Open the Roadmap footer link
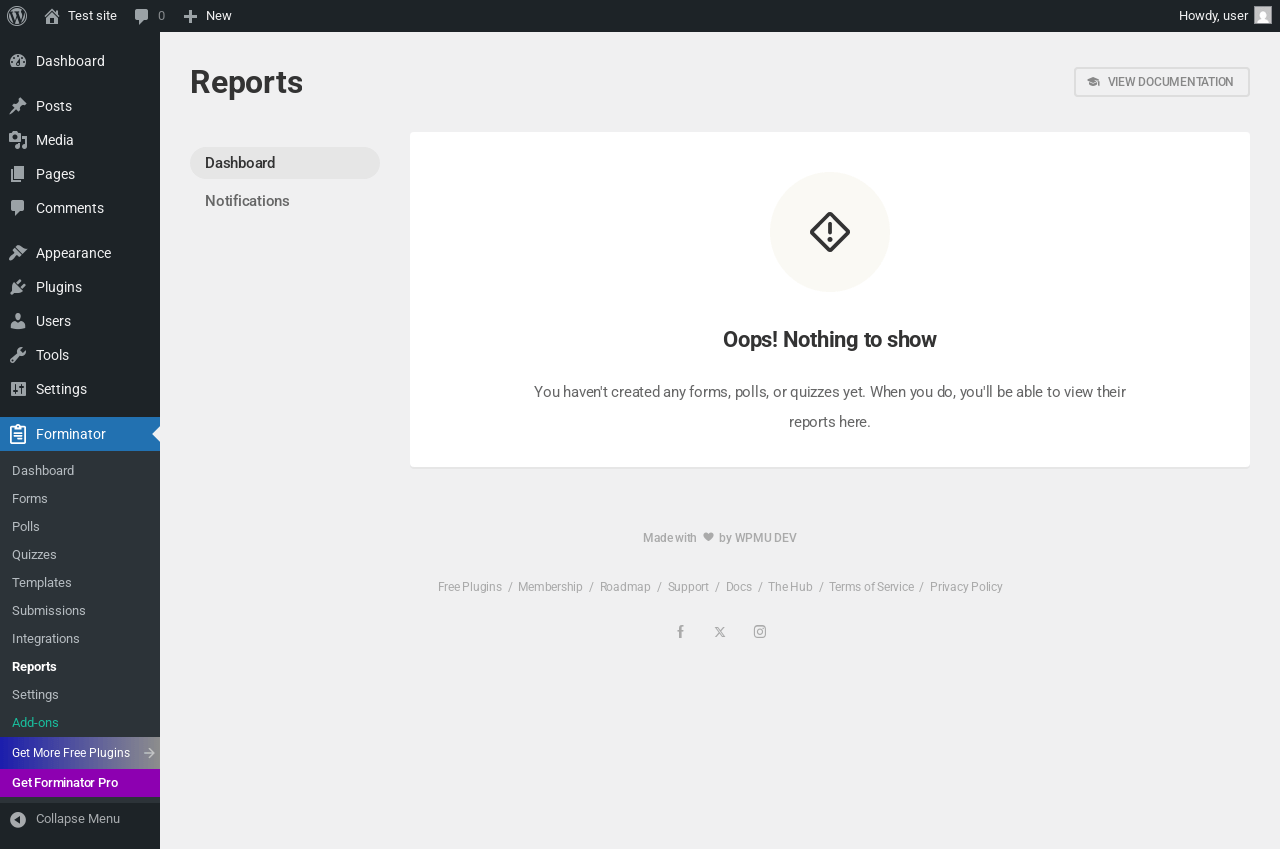Viewport: 1280px width, 849px height. click(625, 587)
